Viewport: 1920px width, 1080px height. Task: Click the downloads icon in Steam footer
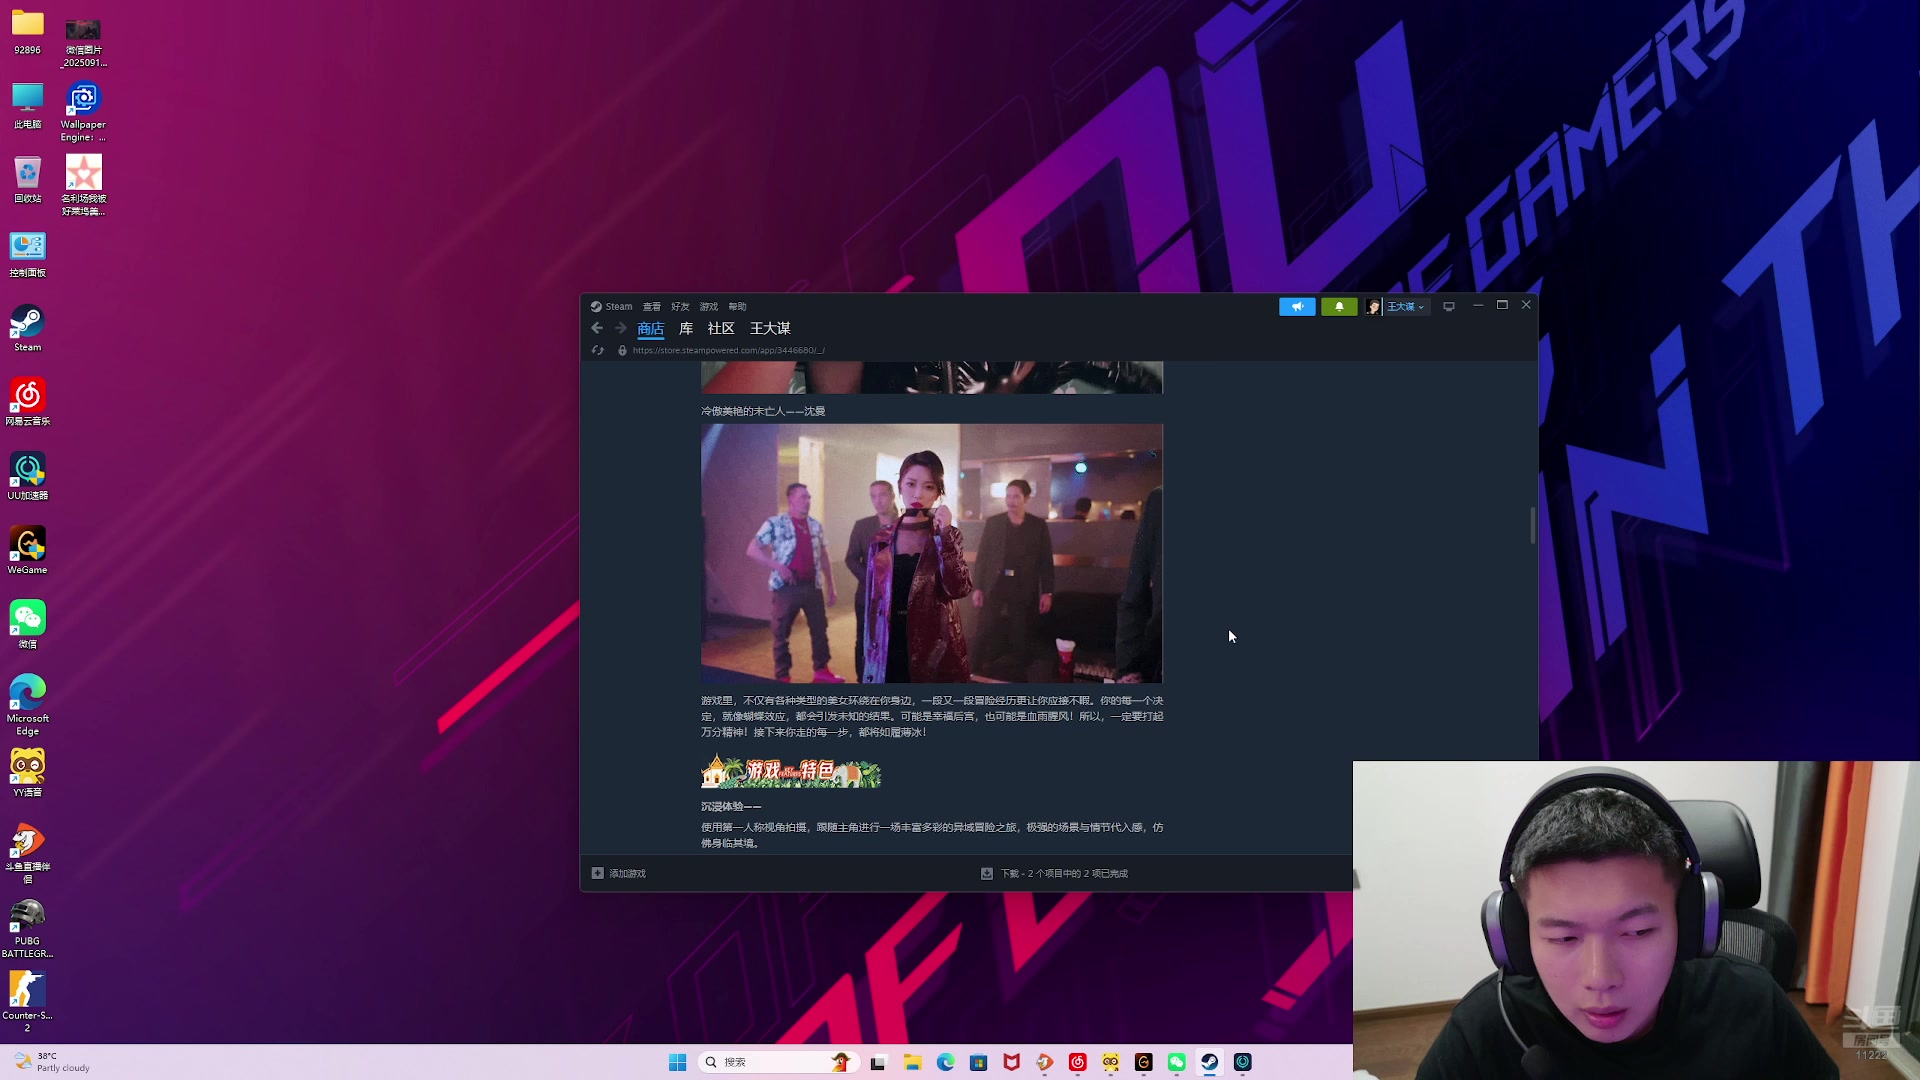point(987,873)
